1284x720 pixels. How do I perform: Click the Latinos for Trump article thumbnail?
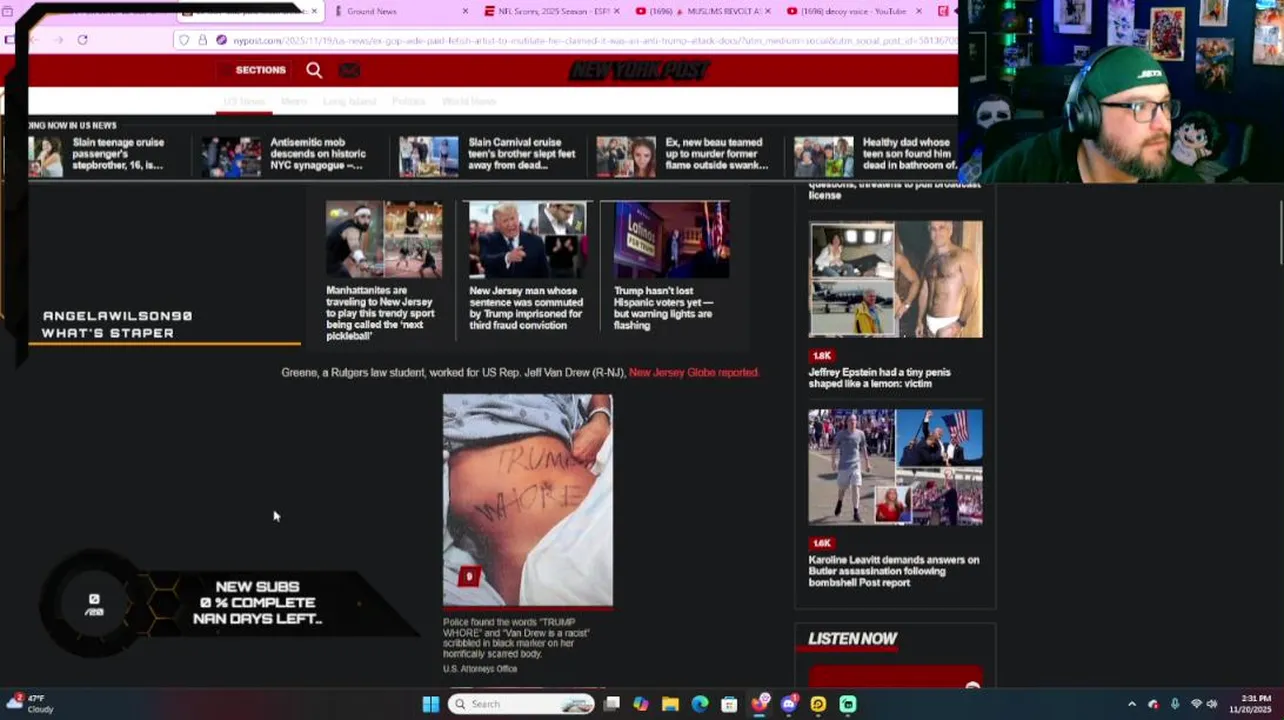pos(672,239)
